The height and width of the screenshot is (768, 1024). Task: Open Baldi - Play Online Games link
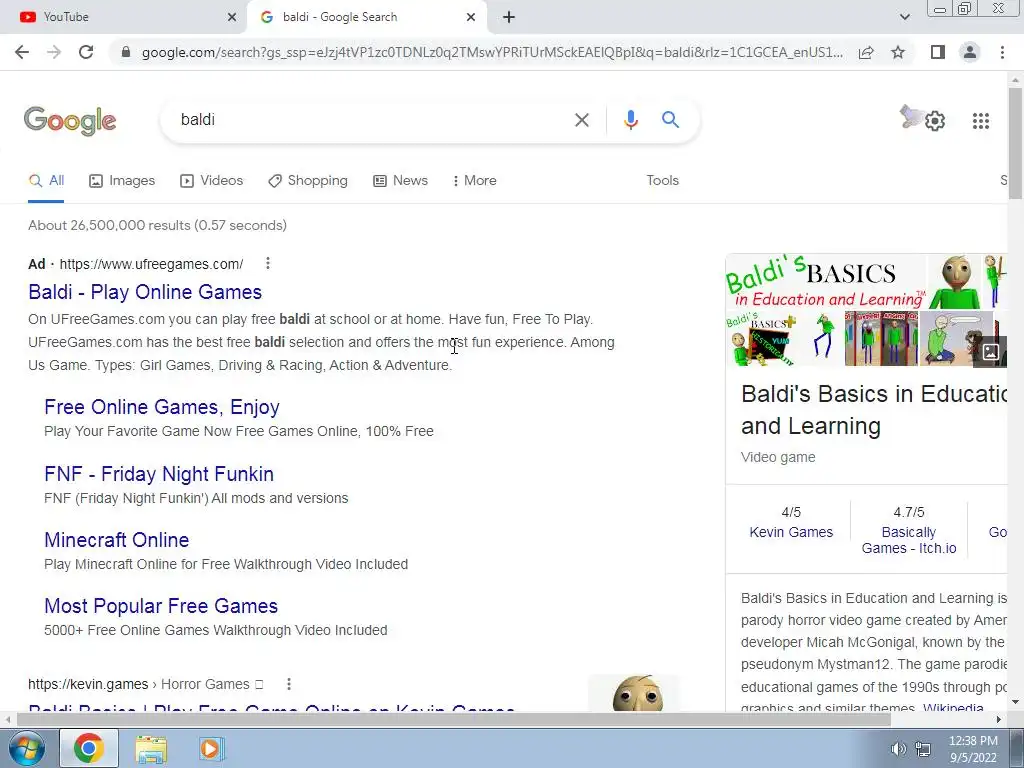(x=145, y=292)
